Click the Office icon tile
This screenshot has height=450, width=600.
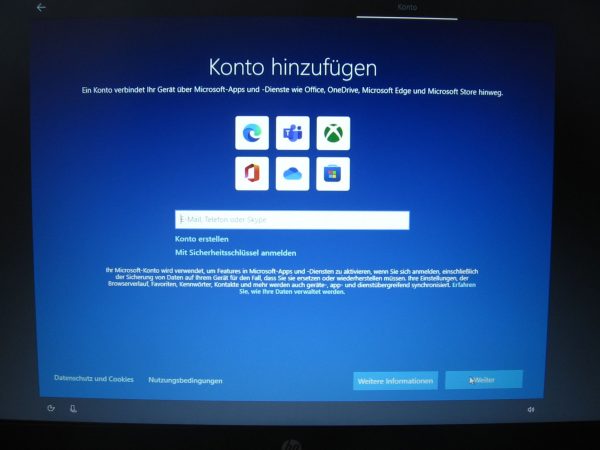(252, 173)
